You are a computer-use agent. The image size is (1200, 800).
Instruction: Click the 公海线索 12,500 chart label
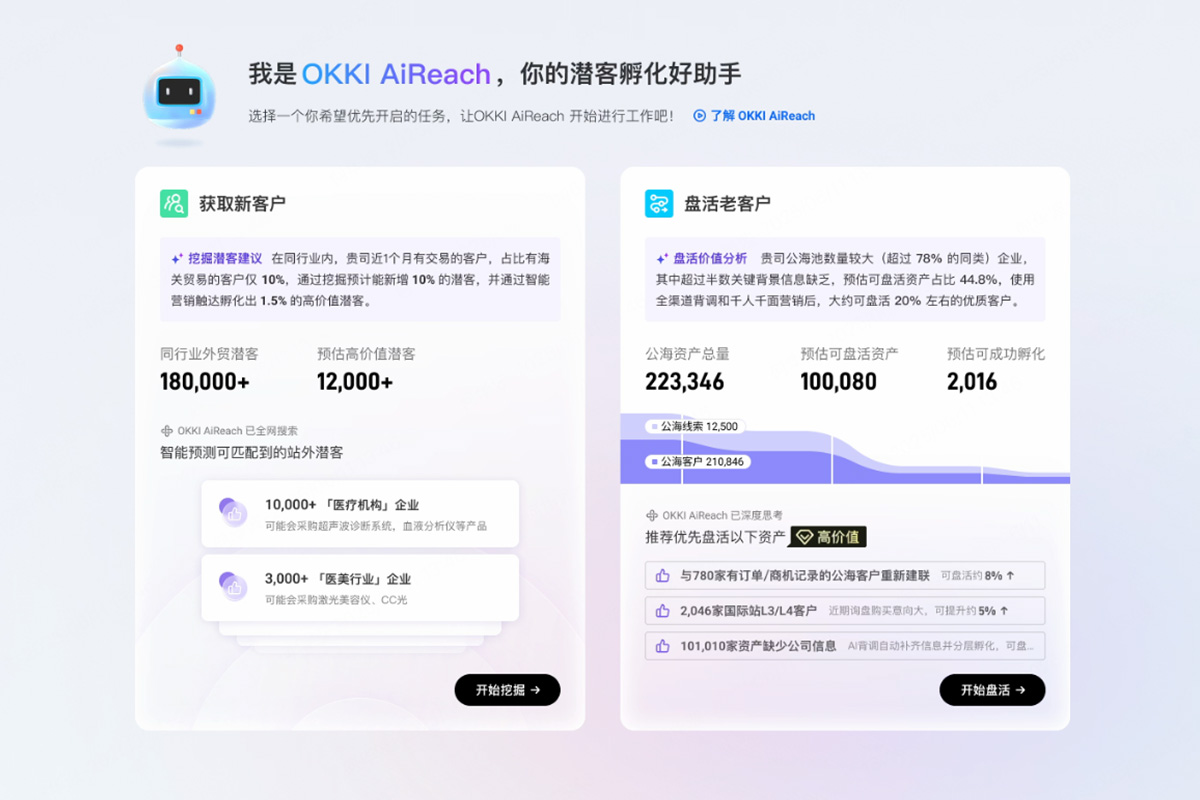[695, 426]
